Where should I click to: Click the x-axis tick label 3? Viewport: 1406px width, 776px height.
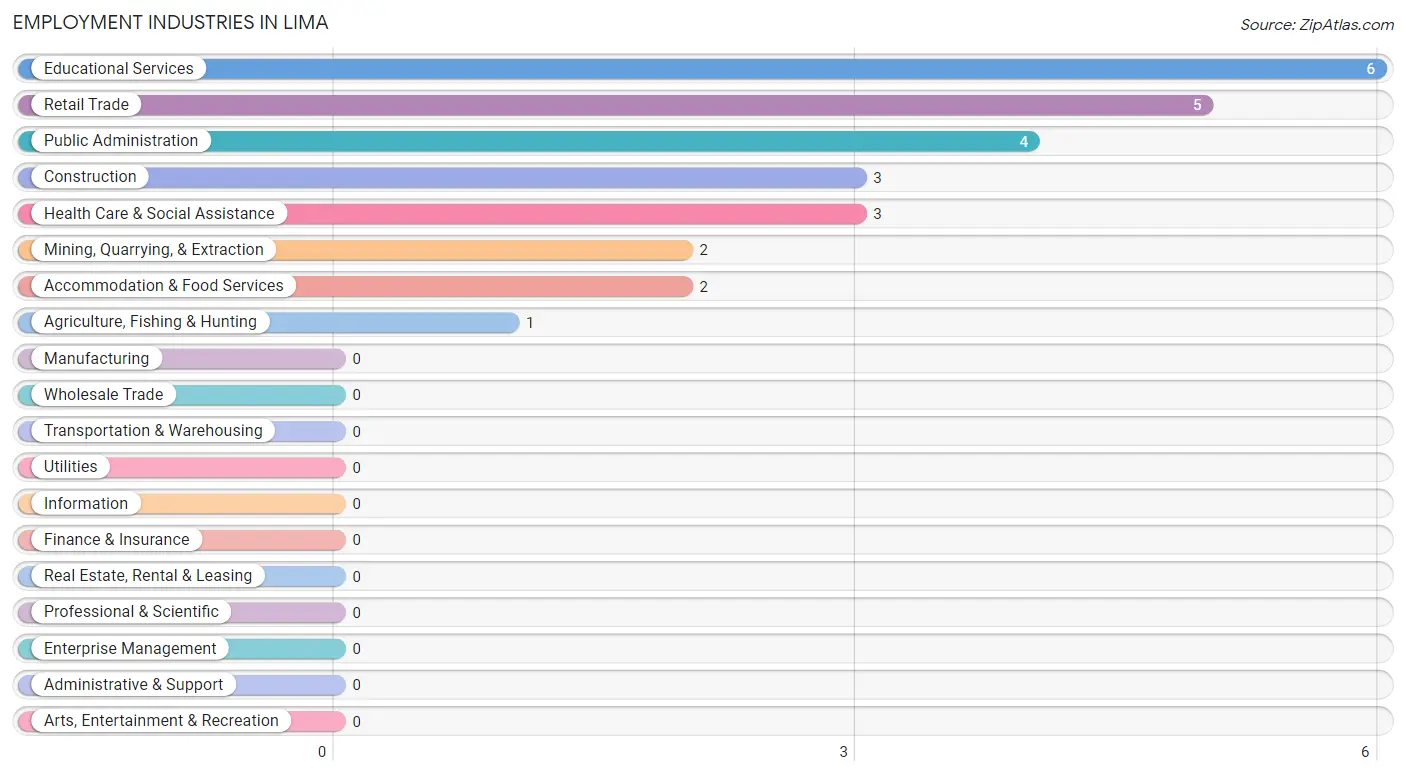[x=844, y=752]
